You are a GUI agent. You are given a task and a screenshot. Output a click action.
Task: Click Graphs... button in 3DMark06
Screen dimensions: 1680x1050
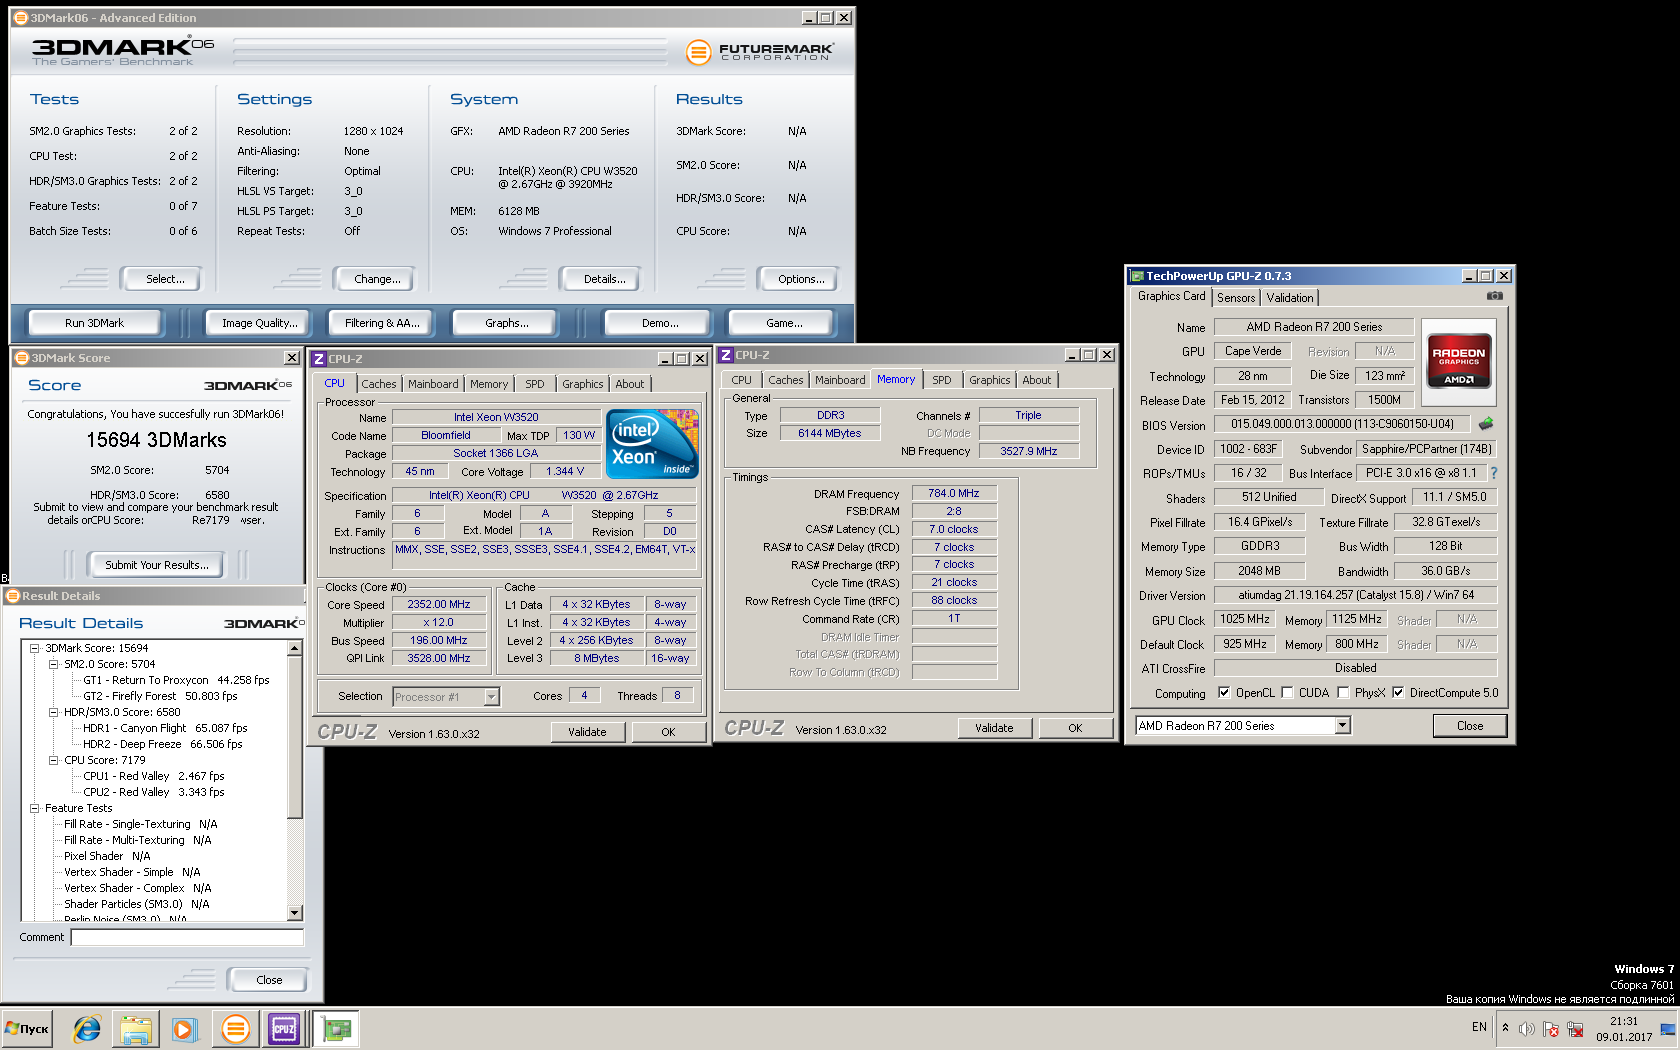click(507, 323)
